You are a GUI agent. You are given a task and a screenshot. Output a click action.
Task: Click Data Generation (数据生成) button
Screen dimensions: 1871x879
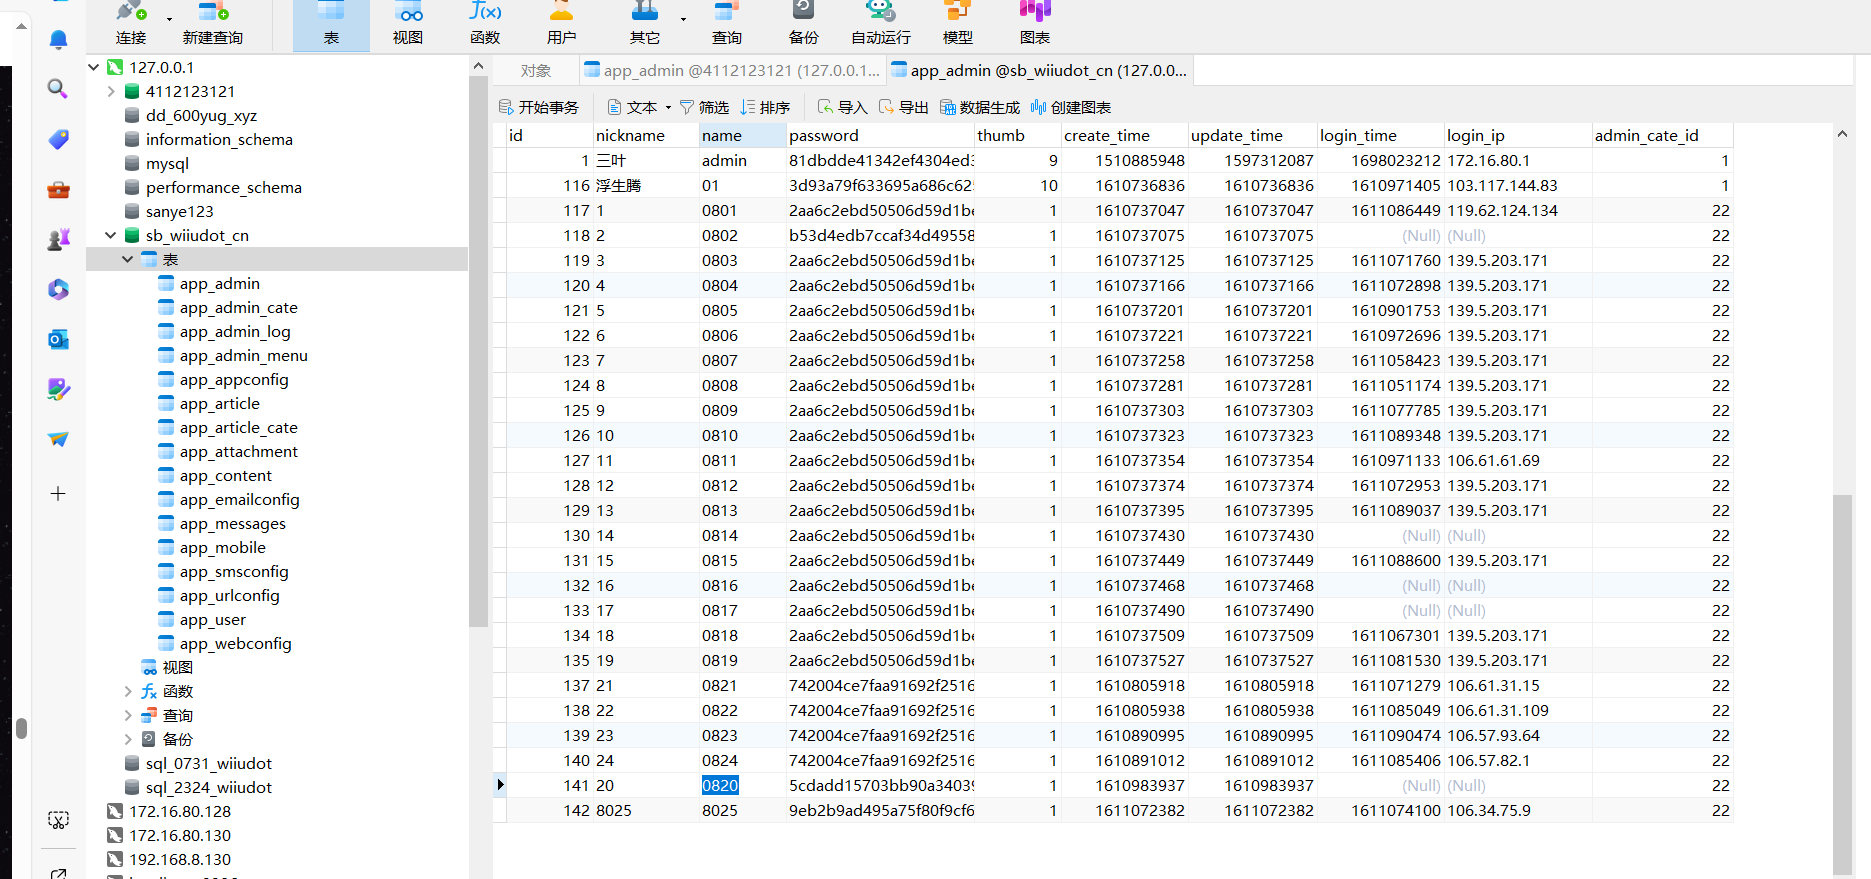coord(980,107)
